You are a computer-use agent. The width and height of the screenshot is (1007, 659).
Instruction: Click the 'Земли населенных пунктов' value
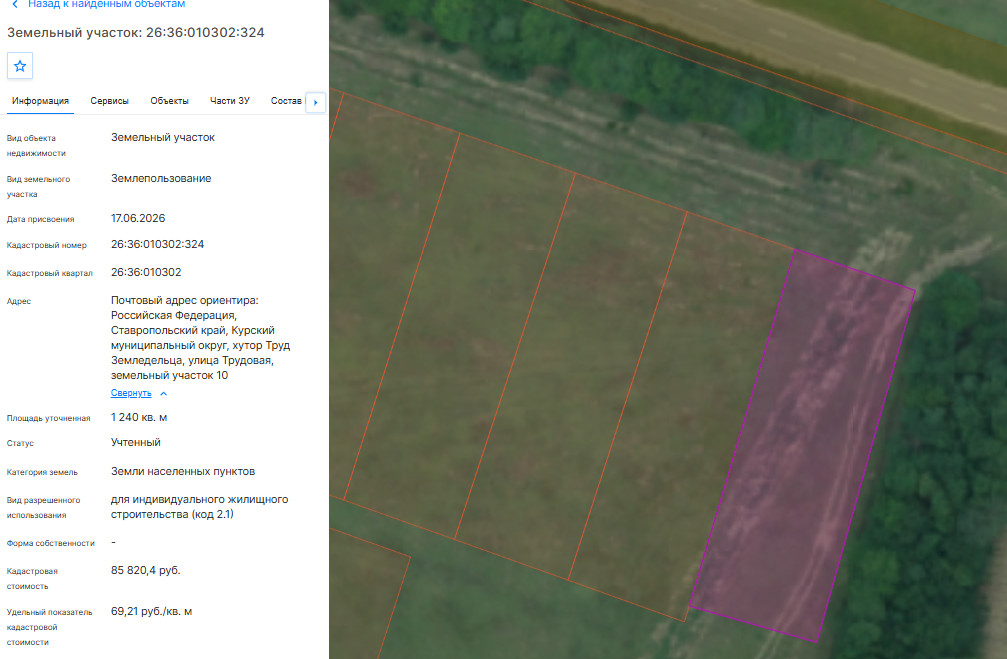coord(183,471)
